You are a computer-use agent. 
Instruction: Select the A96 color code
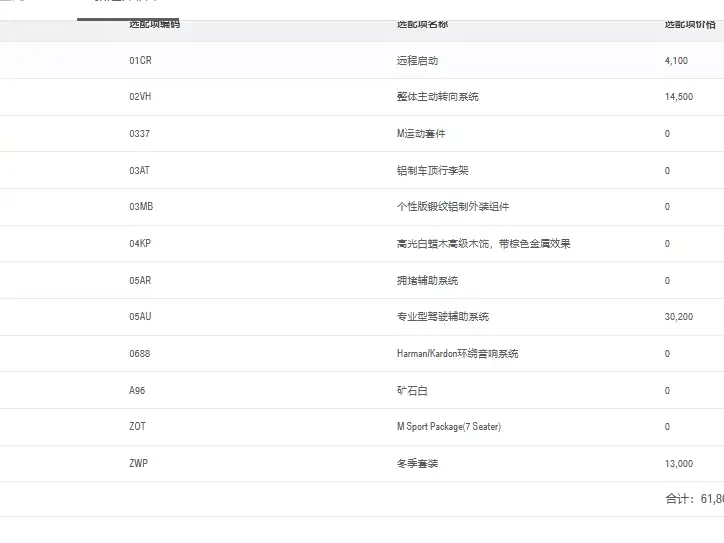(137, 390)
